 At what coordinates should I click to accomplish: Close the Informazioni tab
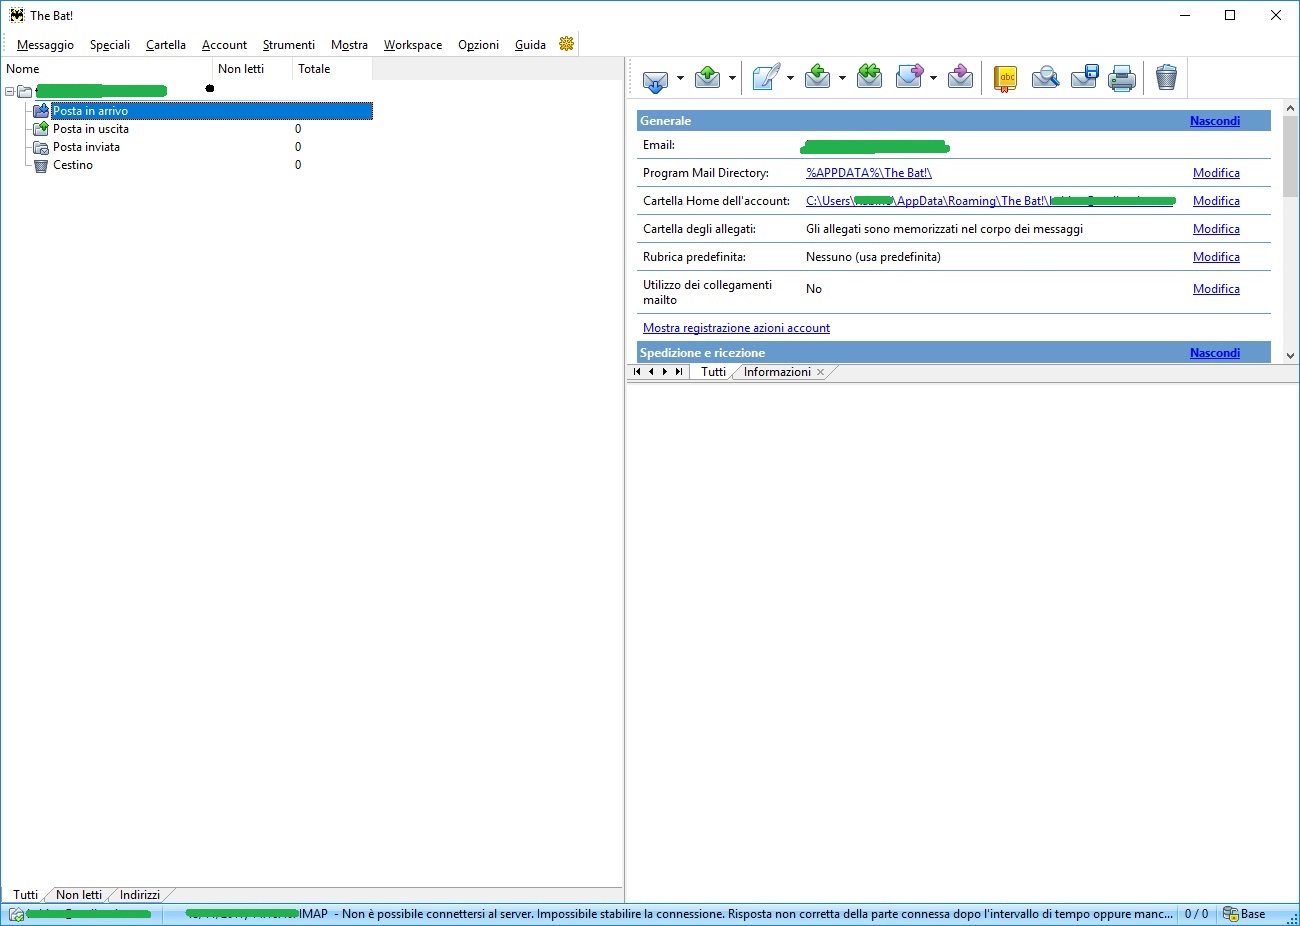pyautogui.click(x=821, y=372)
